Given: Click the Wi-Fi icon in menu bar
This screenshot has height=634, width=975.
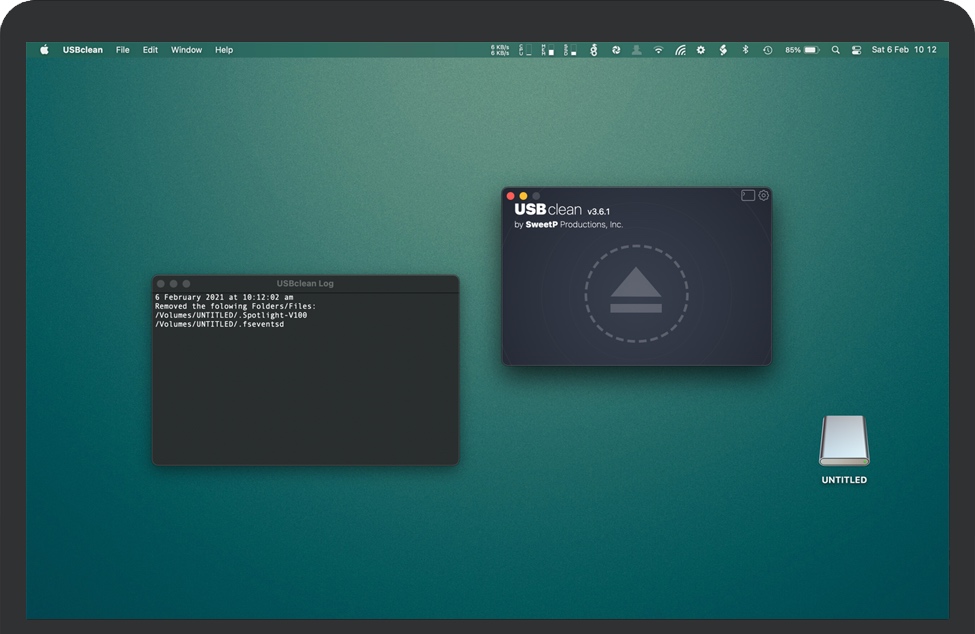Looking at the screenshot, I should coord(658,50).
